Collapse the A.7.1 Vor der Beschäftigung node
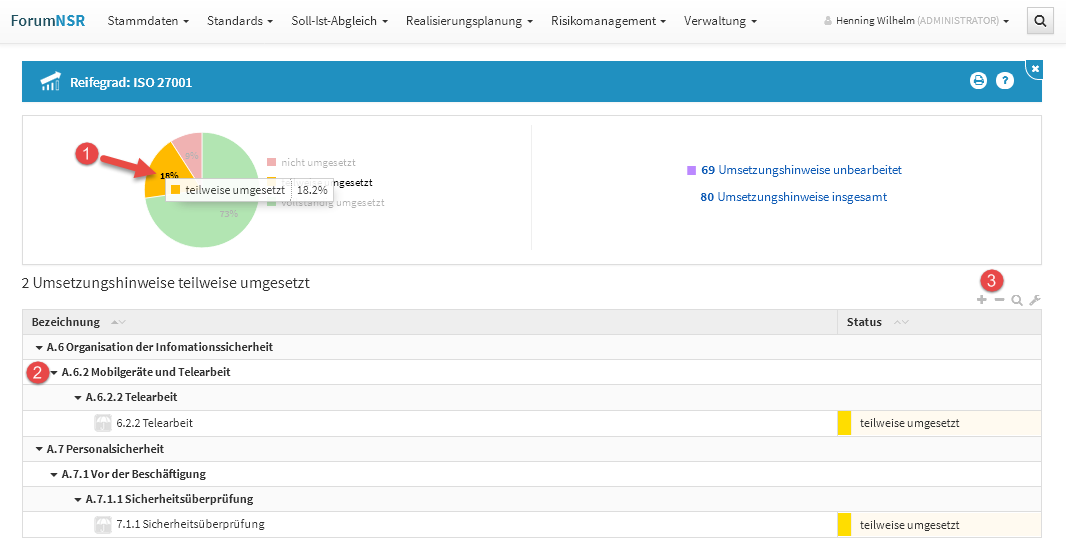 coord(54,474)
